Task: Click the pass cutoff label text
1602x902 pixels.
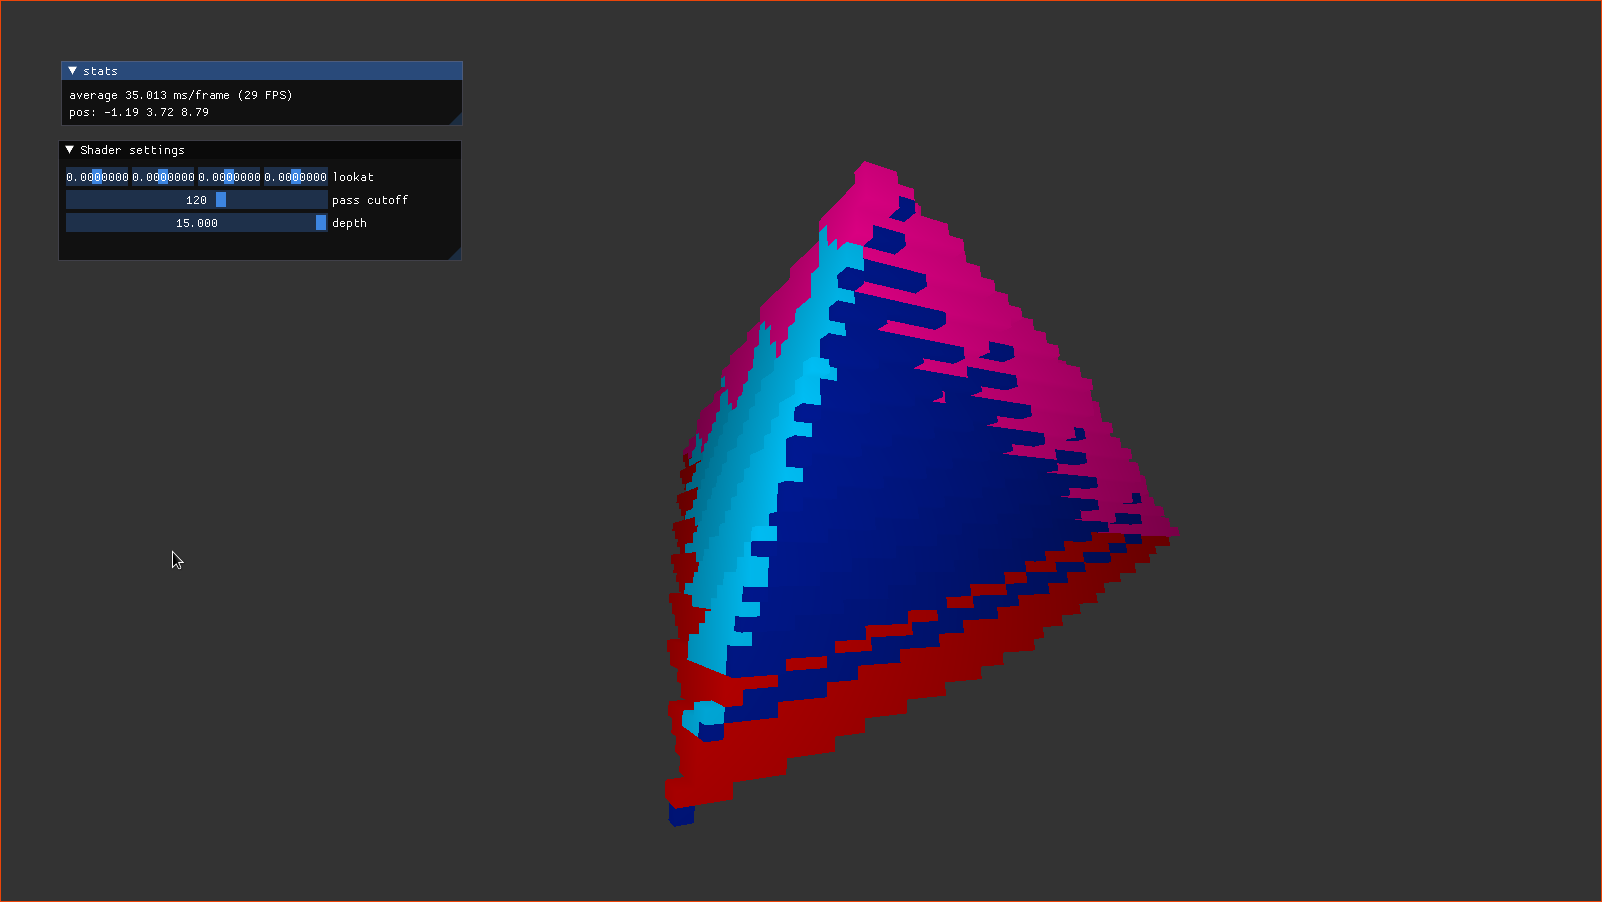Action: [x=370, y=200]
